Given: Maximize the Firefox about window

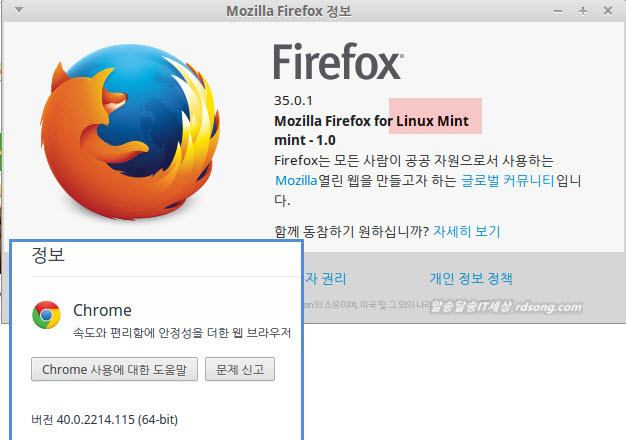Looking at the screenshot, I should [x=583, y=11].
